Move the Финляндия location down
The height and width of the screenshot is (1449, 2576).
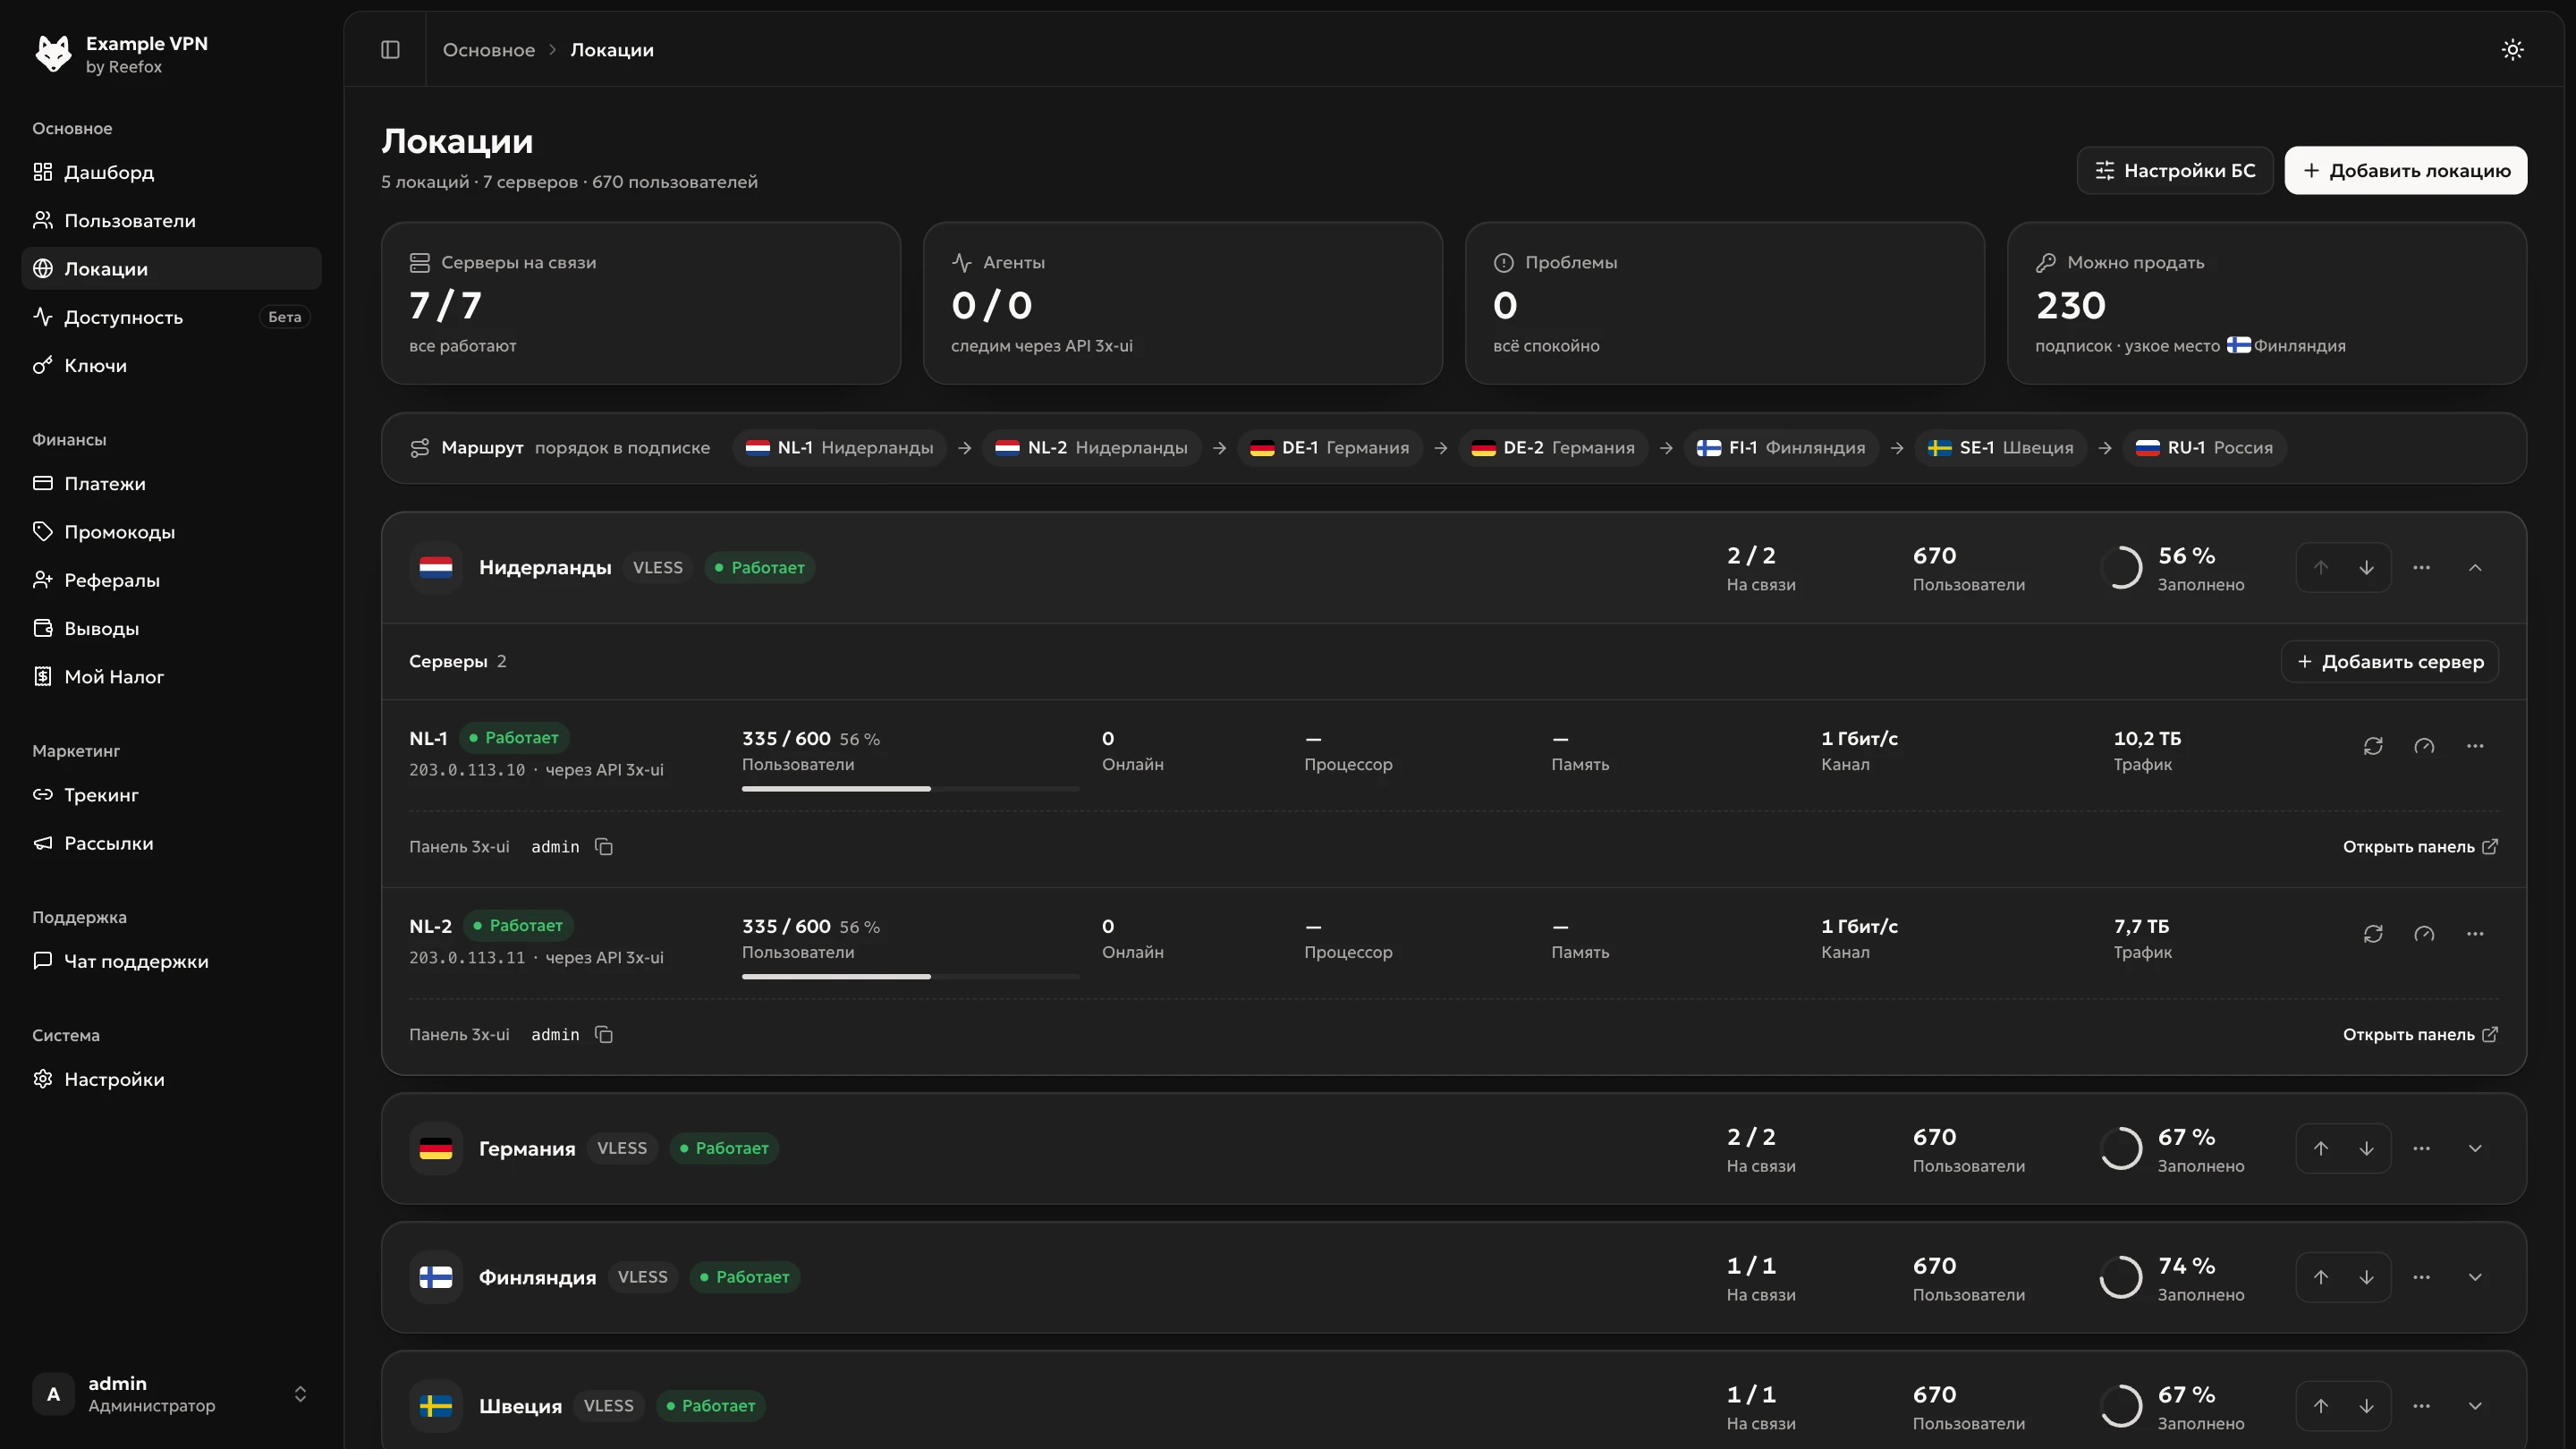pyautogui.click(x=2366, y=1277)
